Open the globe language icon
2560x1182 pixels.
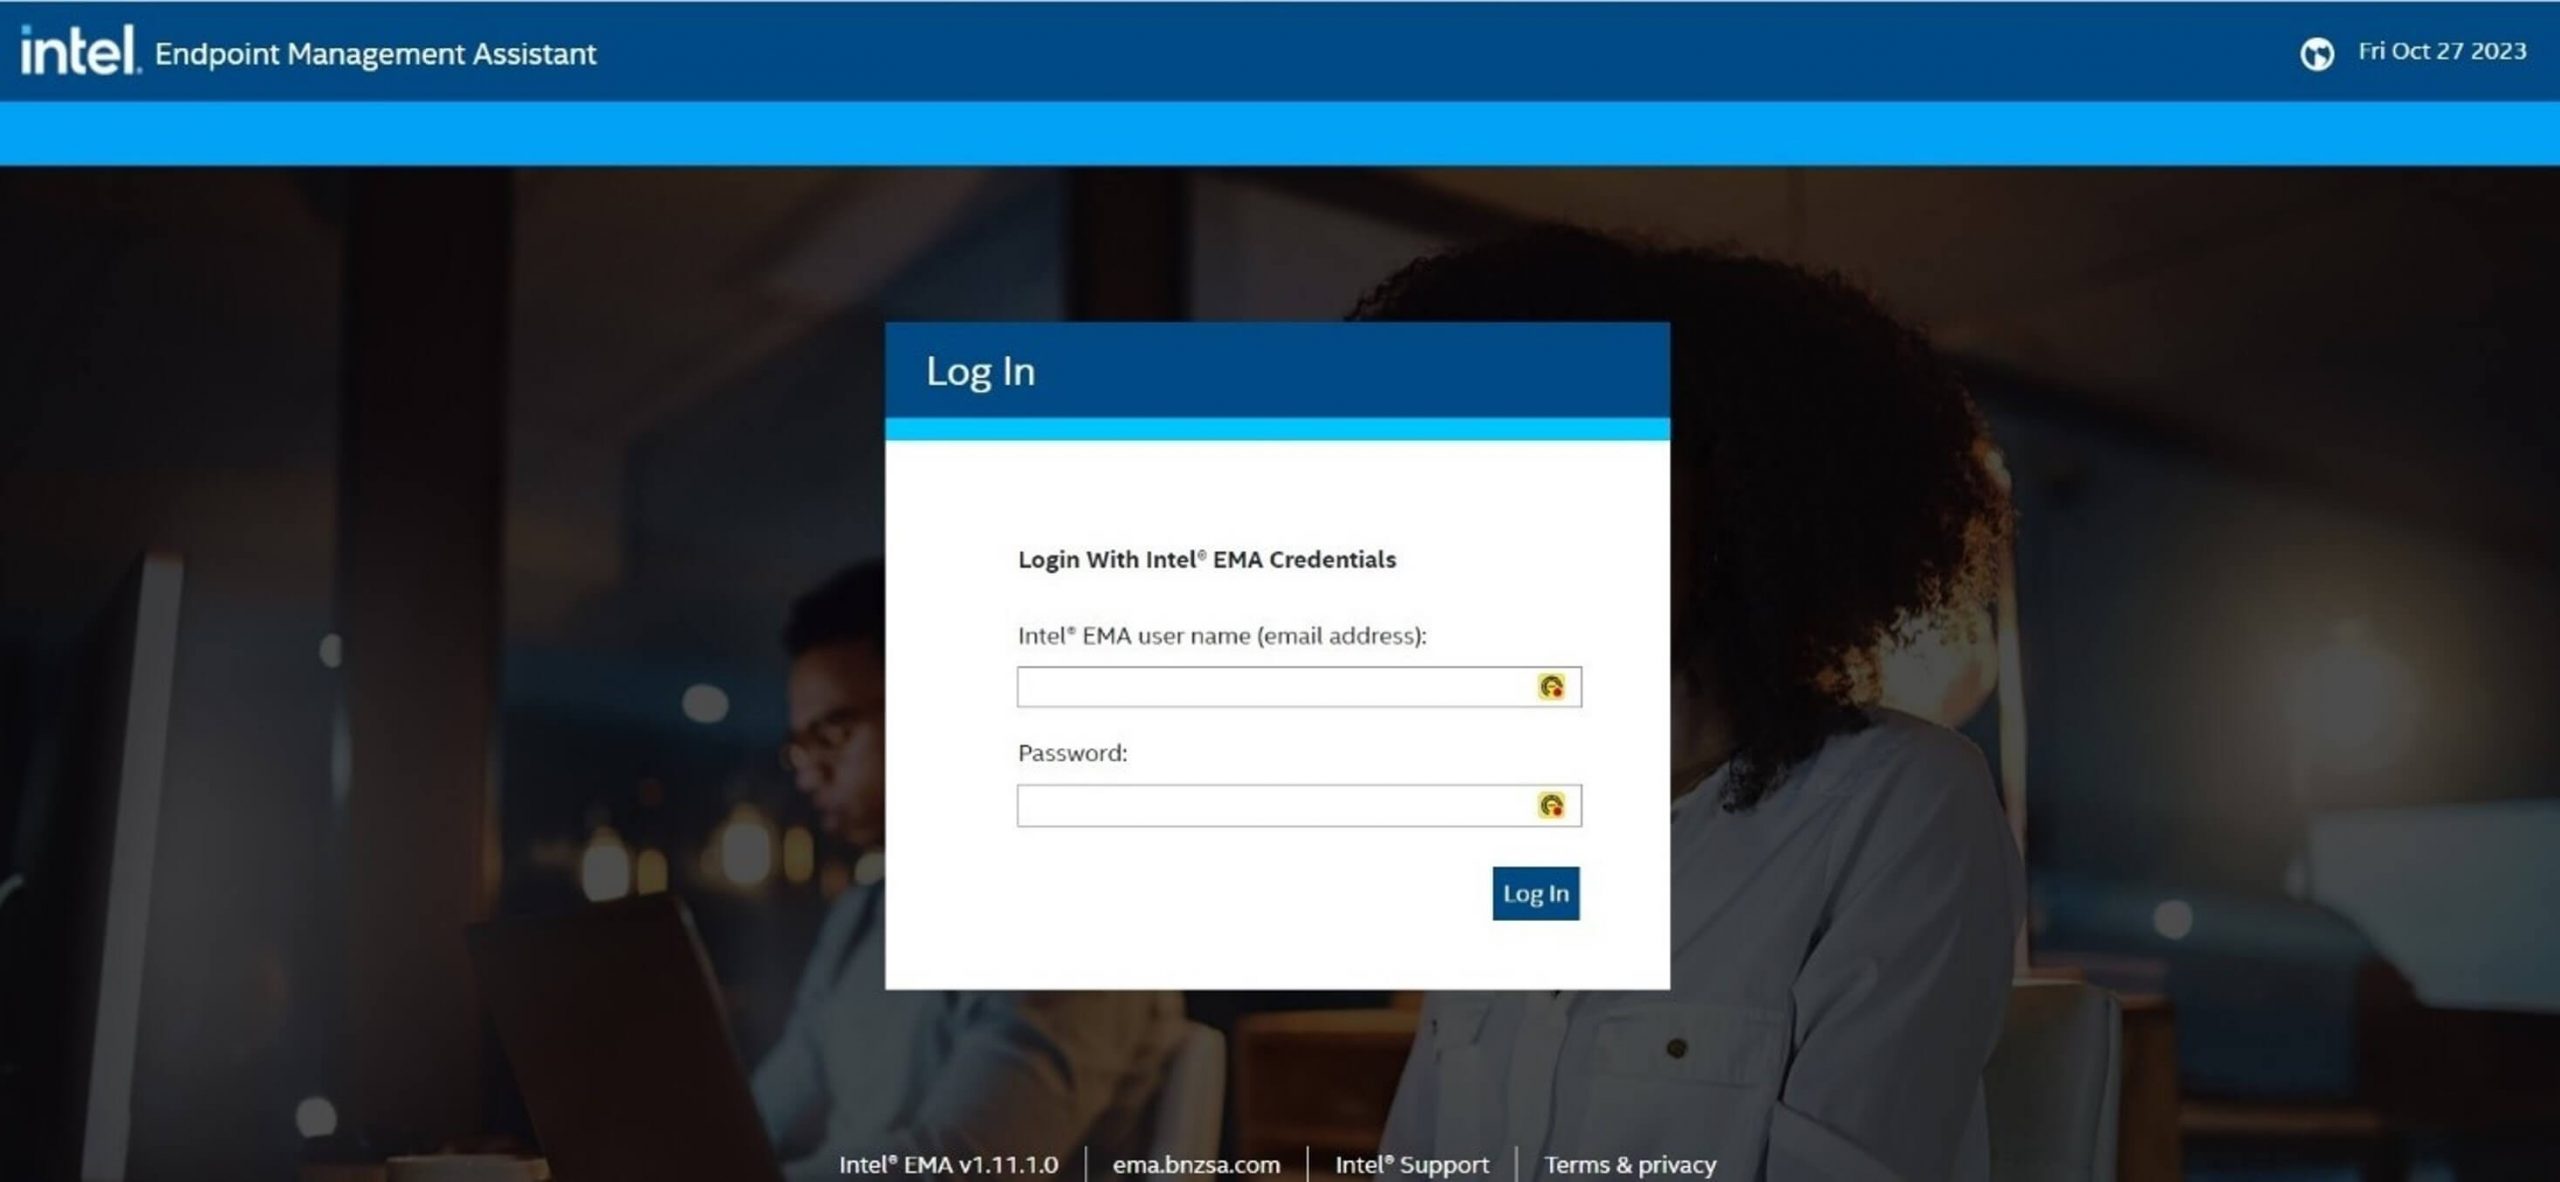(2316, 53)
